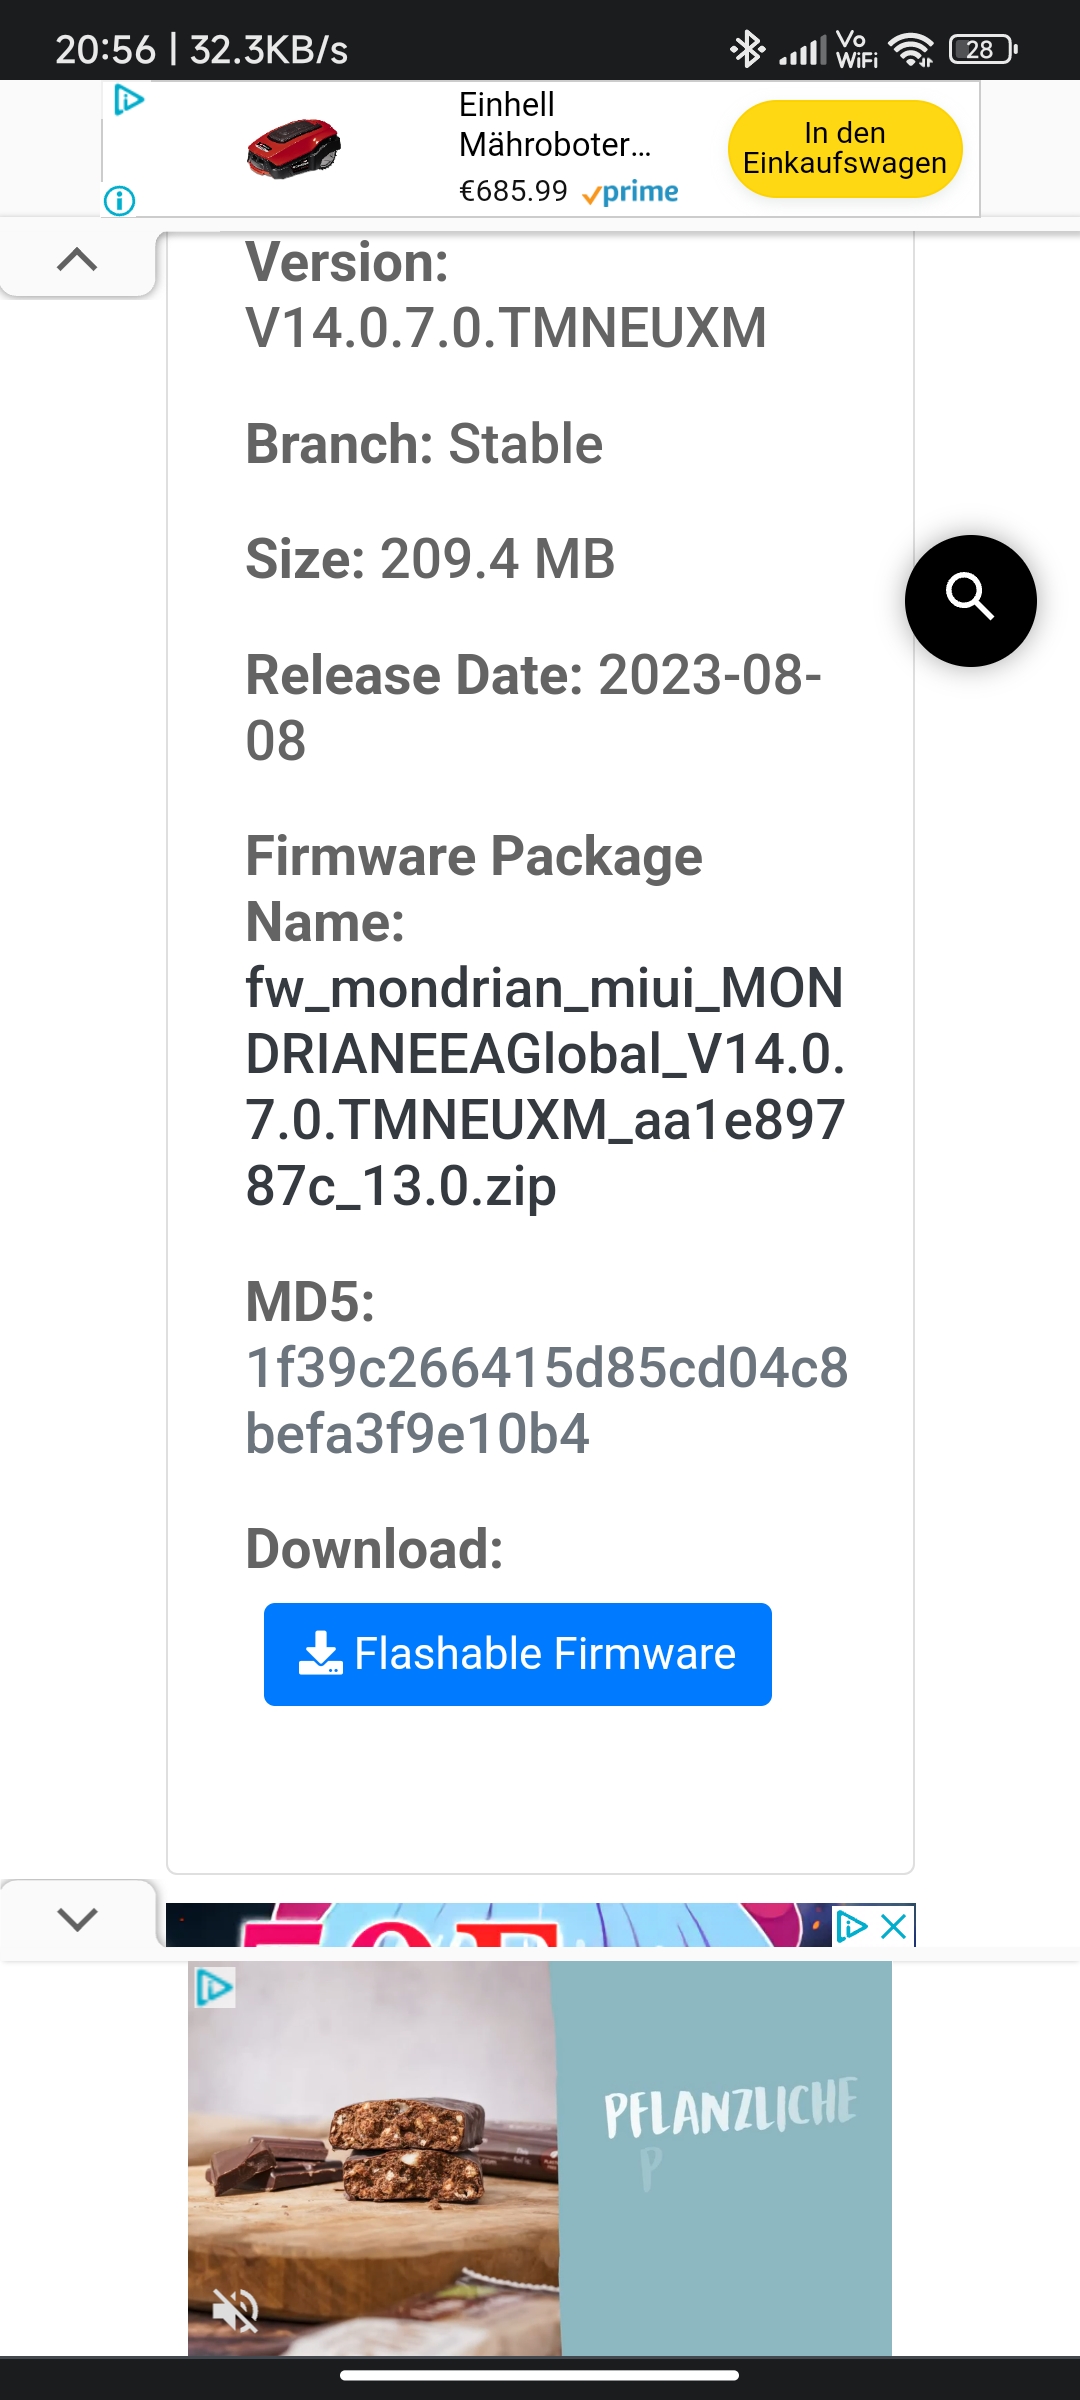Open the Einhell Mähroboter product title
Viewport: 1080px width, 2400px height.
(x=555, y=125)
